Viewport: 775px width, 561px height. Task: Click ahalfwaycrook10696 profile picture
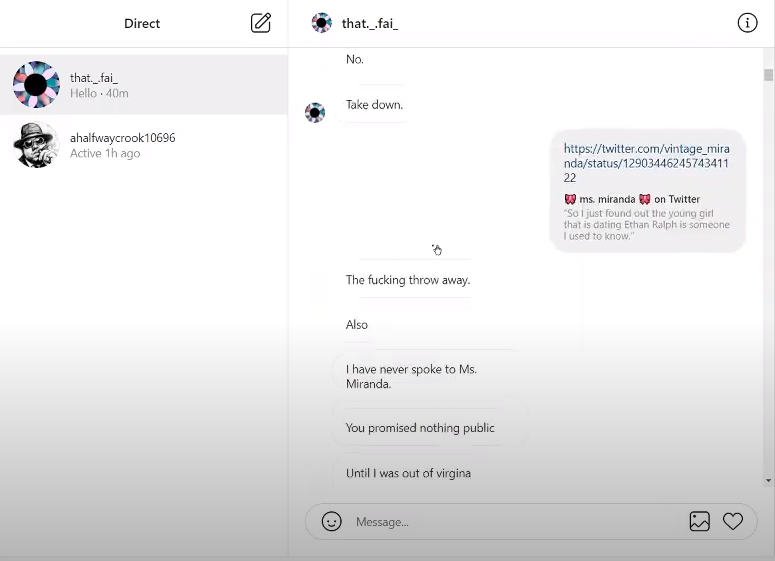click(36, 145)
